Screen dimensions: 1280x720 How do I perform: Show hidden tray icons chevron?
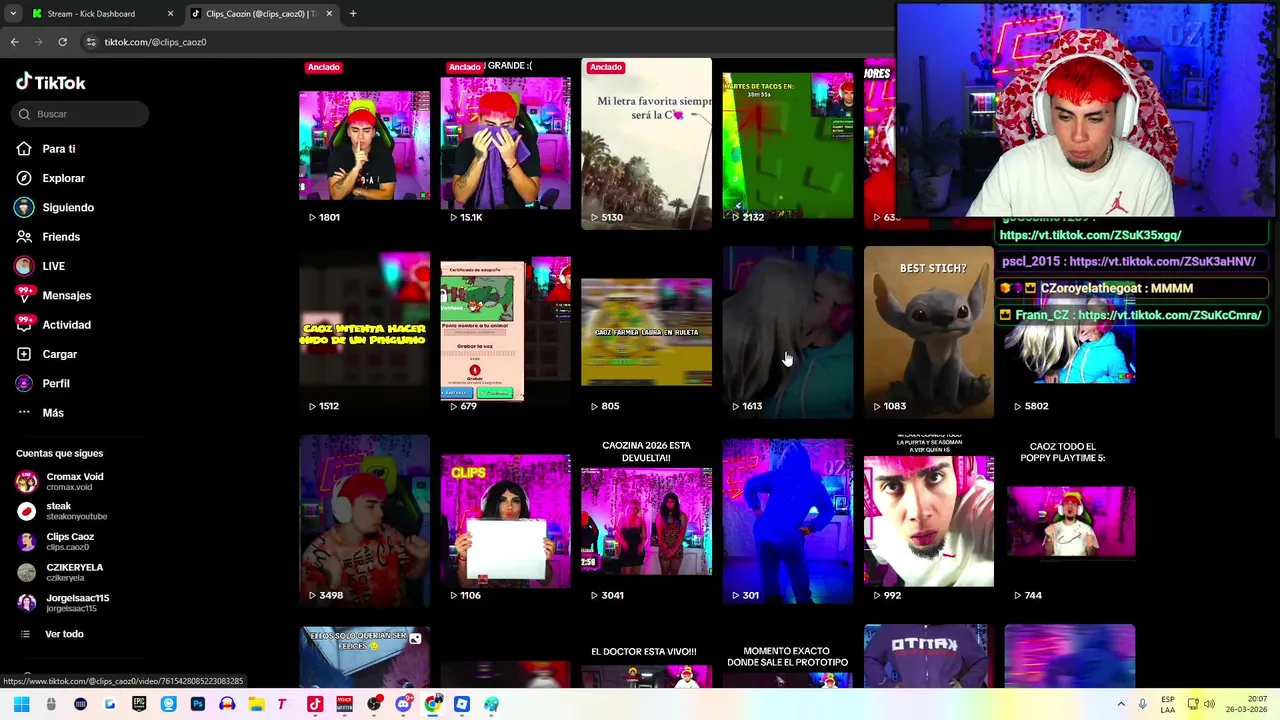1119,704
